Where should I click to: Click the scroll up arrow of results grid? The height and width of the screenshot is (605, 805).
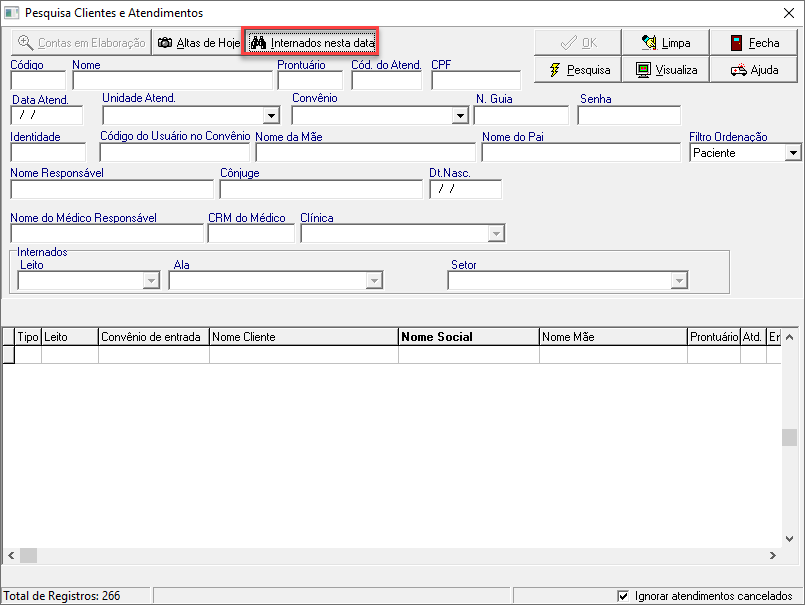pos(790,337)
